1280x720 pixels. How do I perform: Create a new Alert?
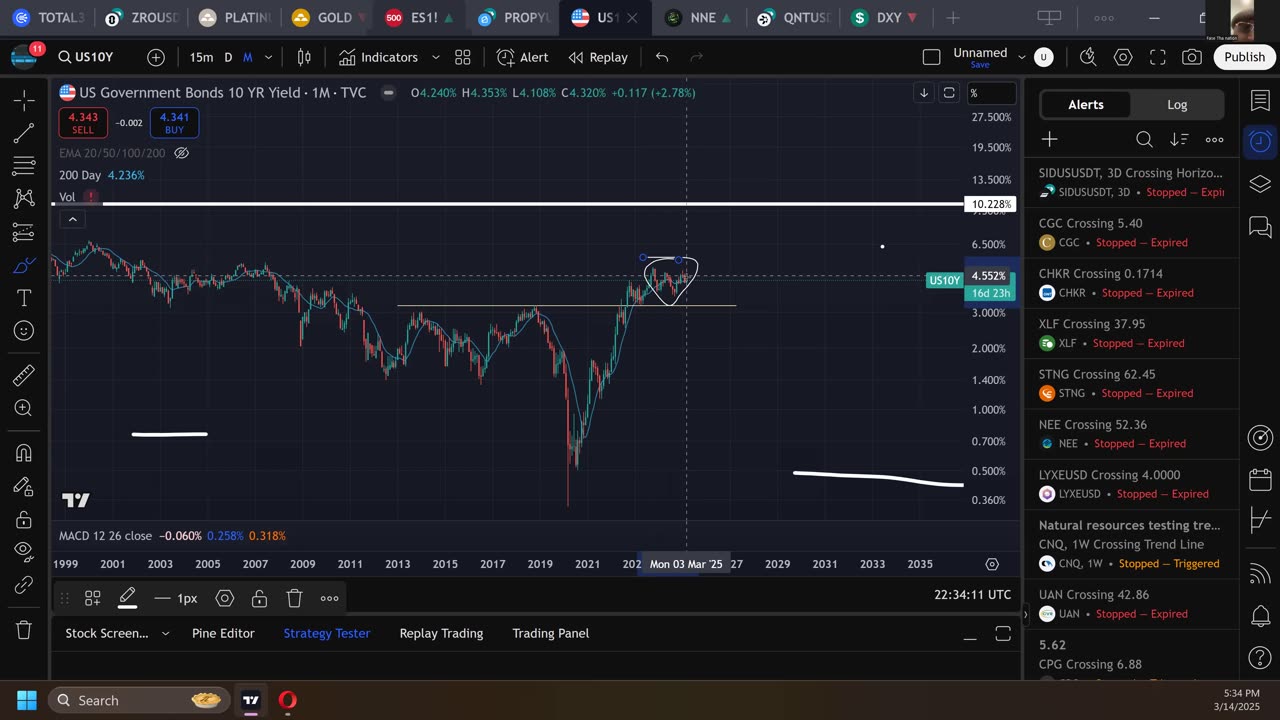[522, 57]
